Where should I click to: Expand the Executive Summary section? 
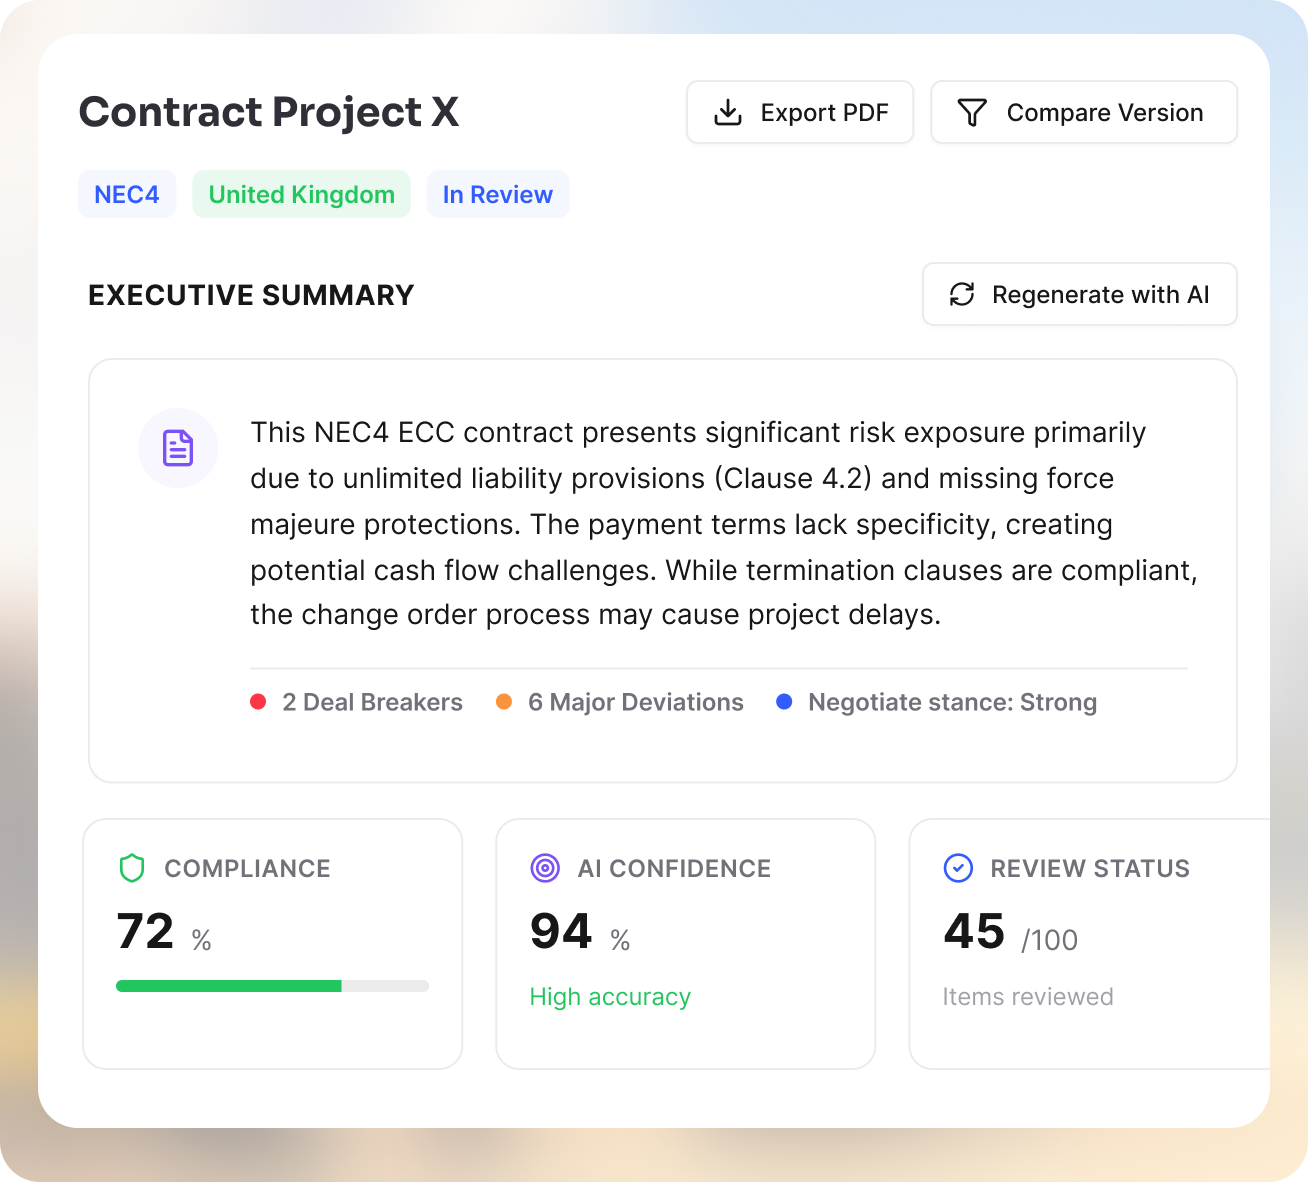(x=250, y=295)
